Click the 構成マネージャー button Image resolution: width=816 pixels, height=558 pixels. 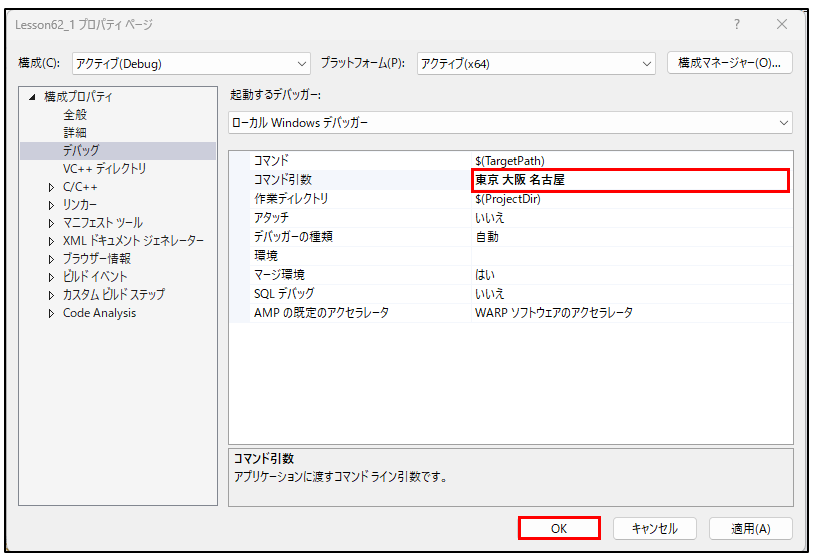pyautogui.click(x=729, y=63)
